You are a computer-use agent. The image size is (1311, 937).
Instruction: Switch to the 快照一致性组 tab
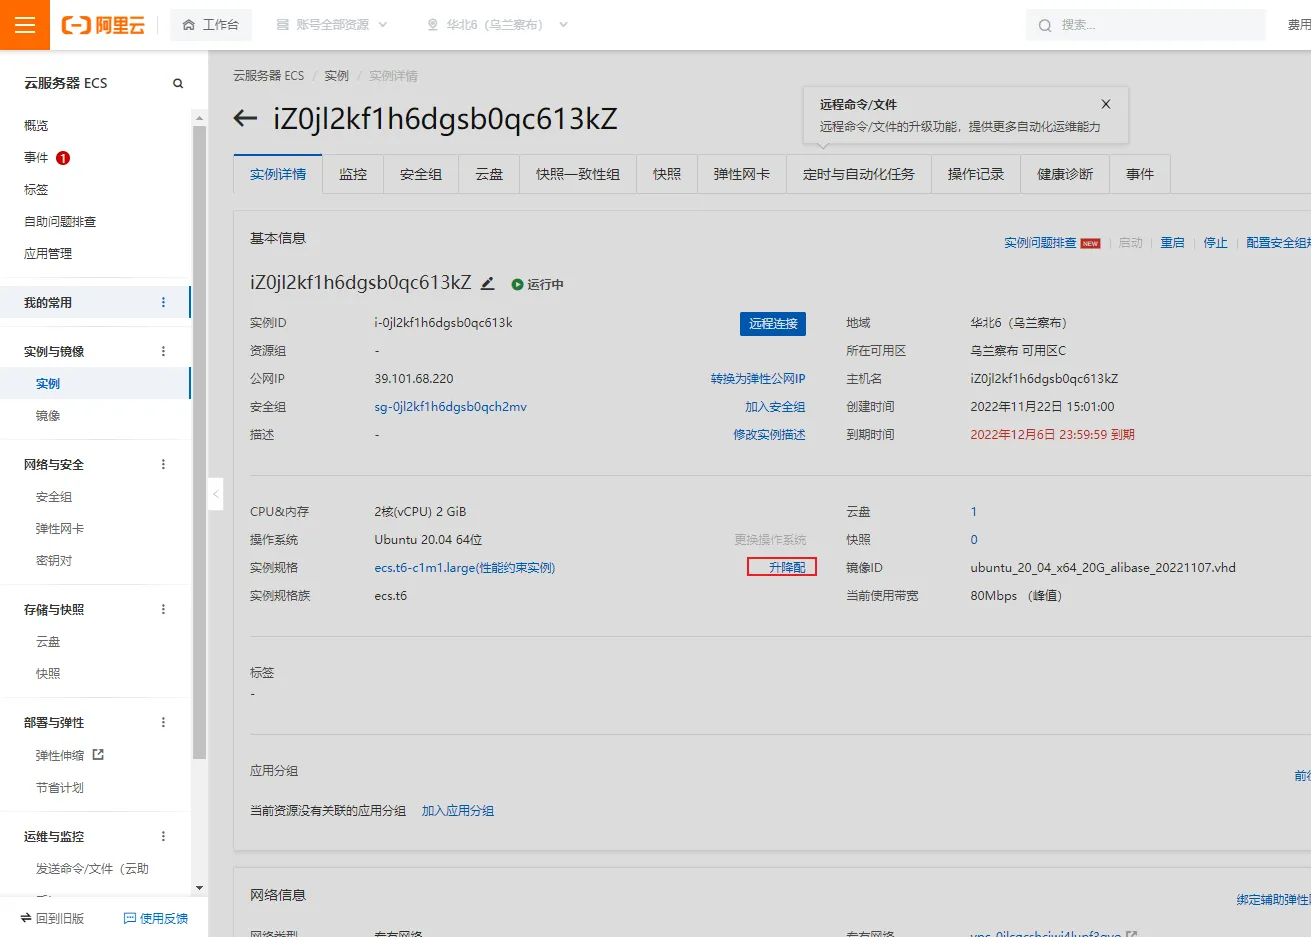[578, 174]
